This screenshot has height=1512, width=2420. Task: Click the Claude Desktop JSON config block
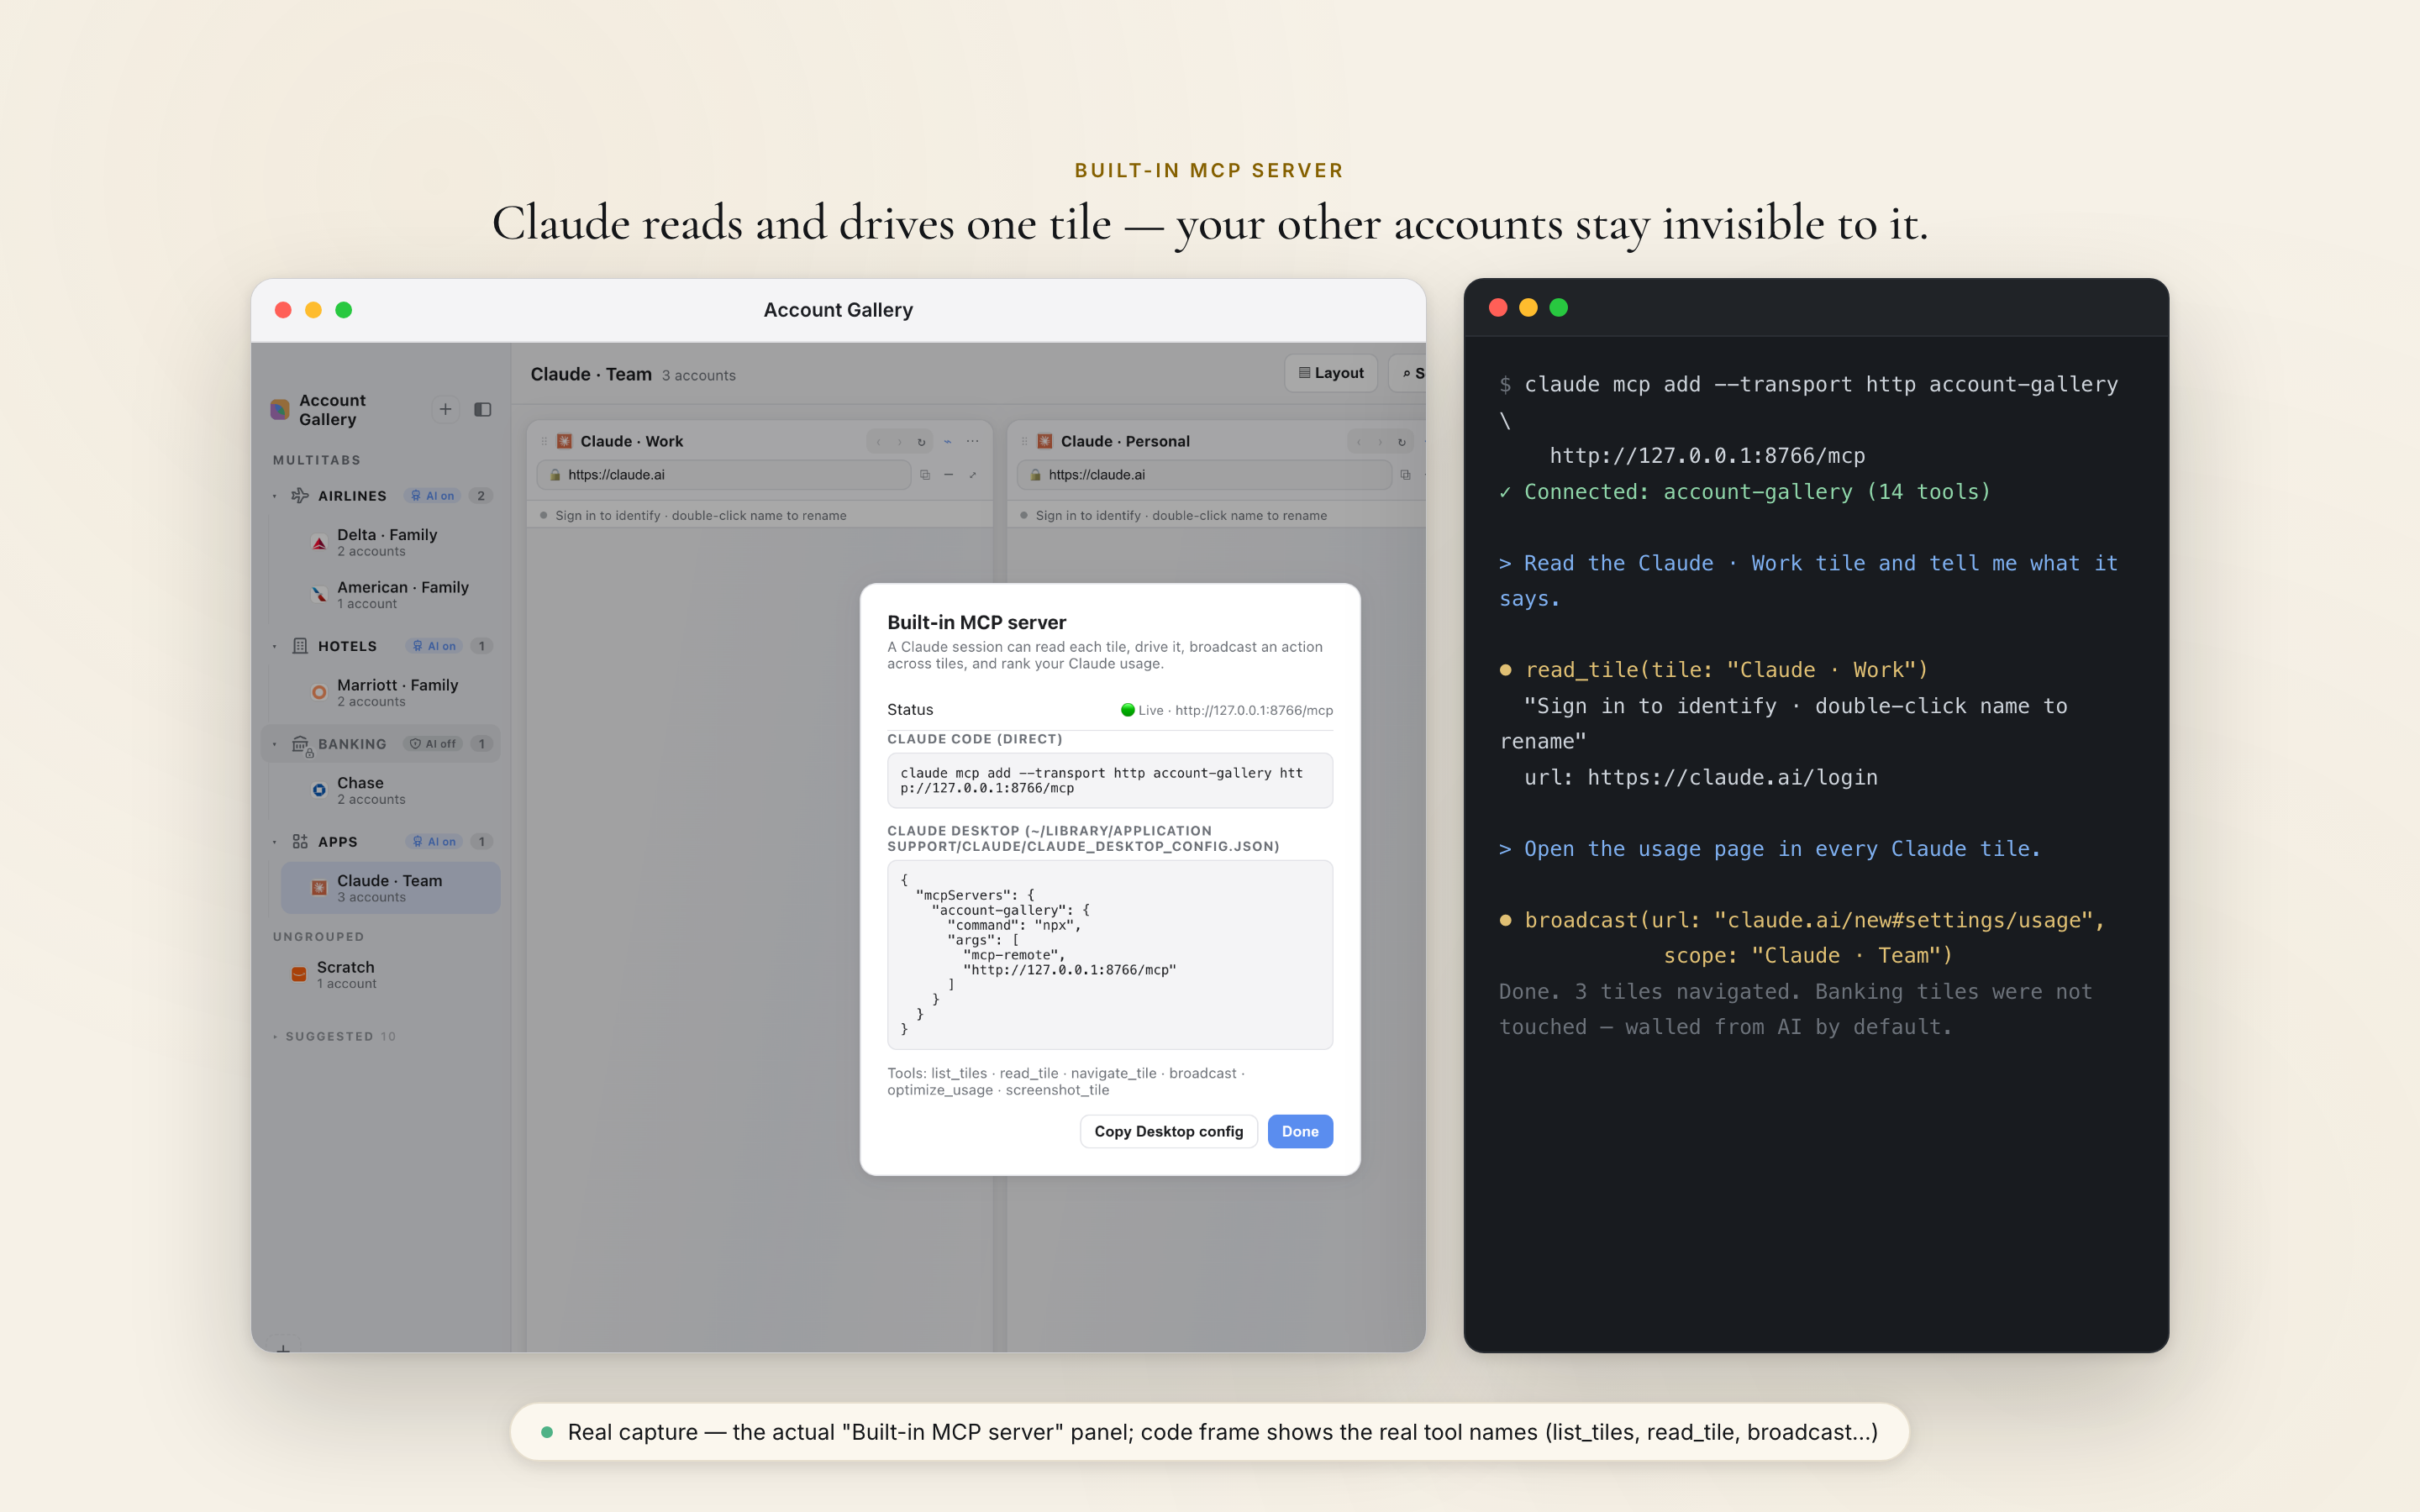tap(1110, 955)
